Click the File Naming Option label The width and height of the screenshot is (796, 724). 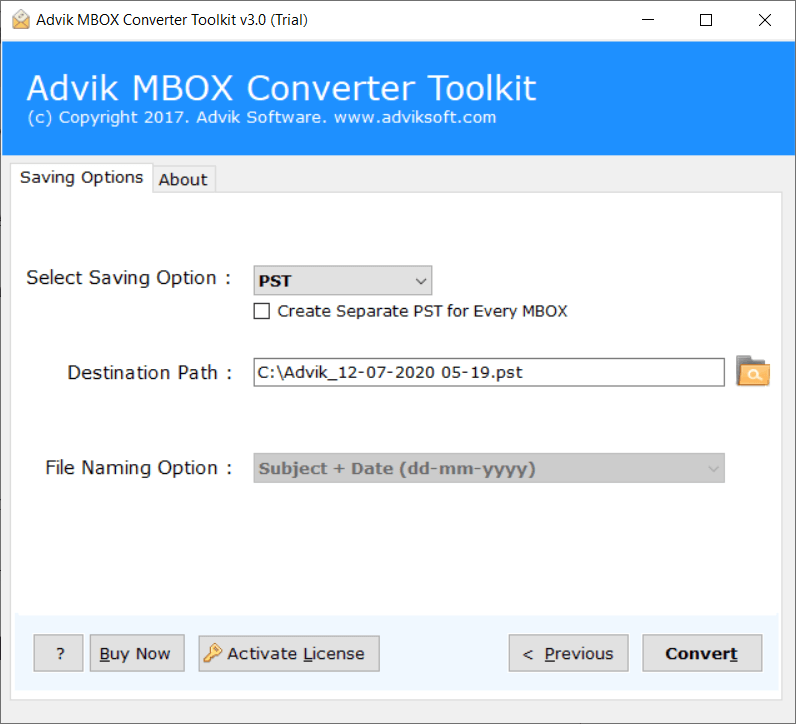click(x=138, y=468)
